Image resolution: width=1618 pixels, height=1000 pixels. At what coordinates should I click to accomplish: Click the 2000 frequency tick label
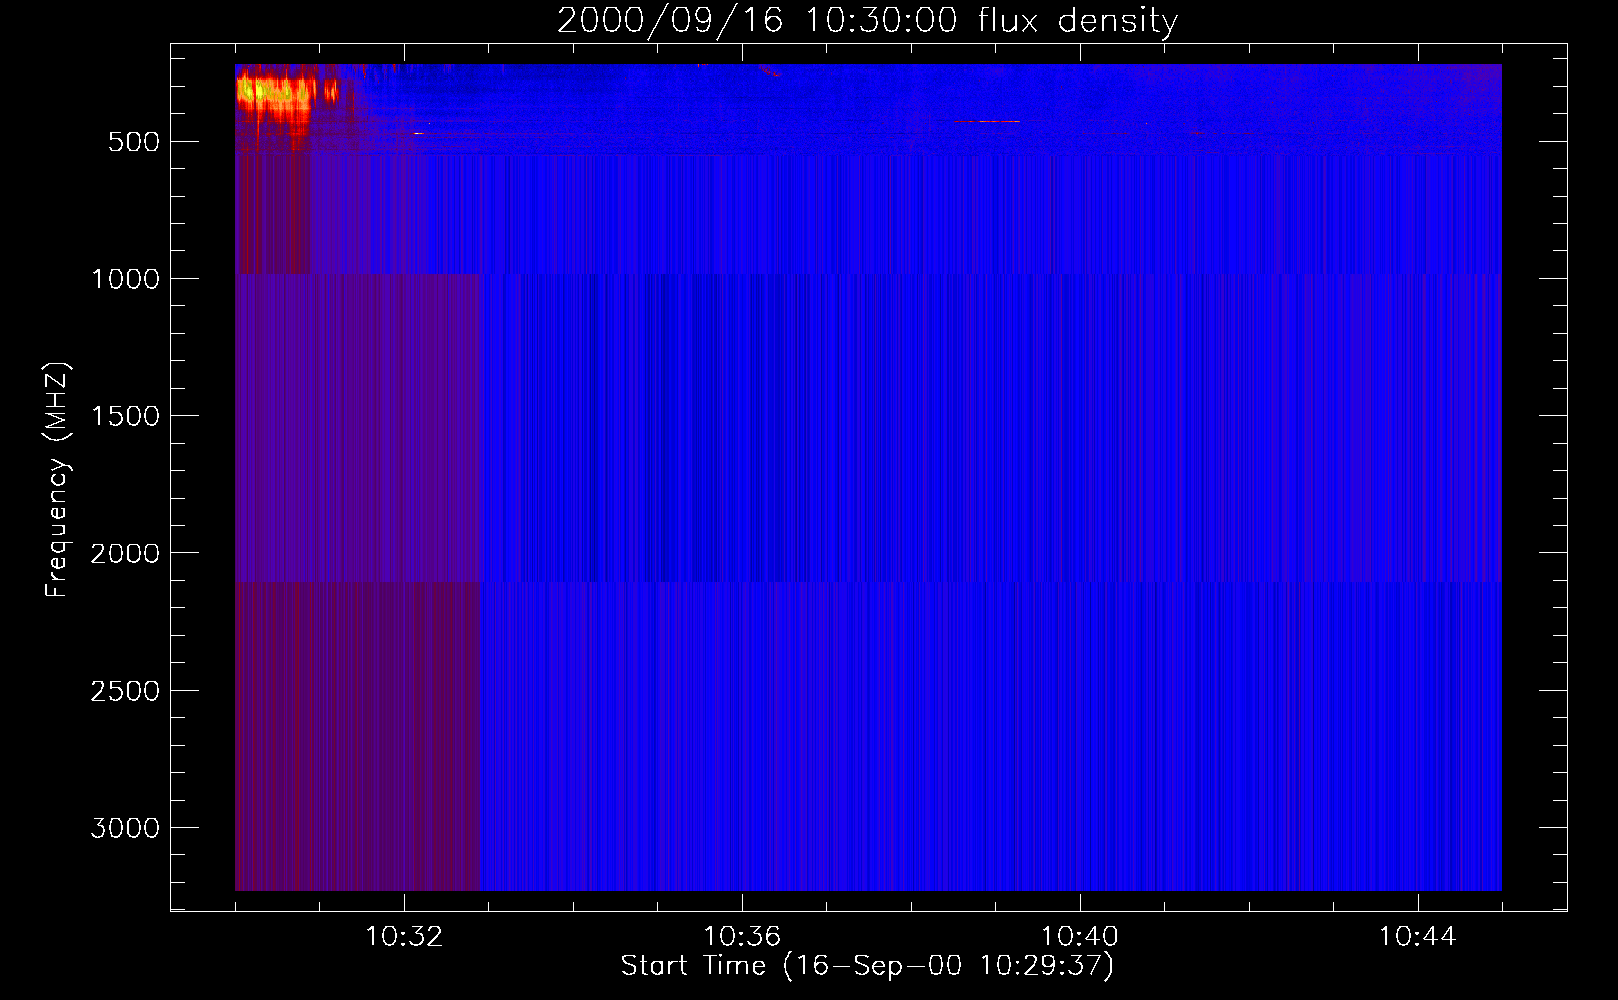click(125, 553)
